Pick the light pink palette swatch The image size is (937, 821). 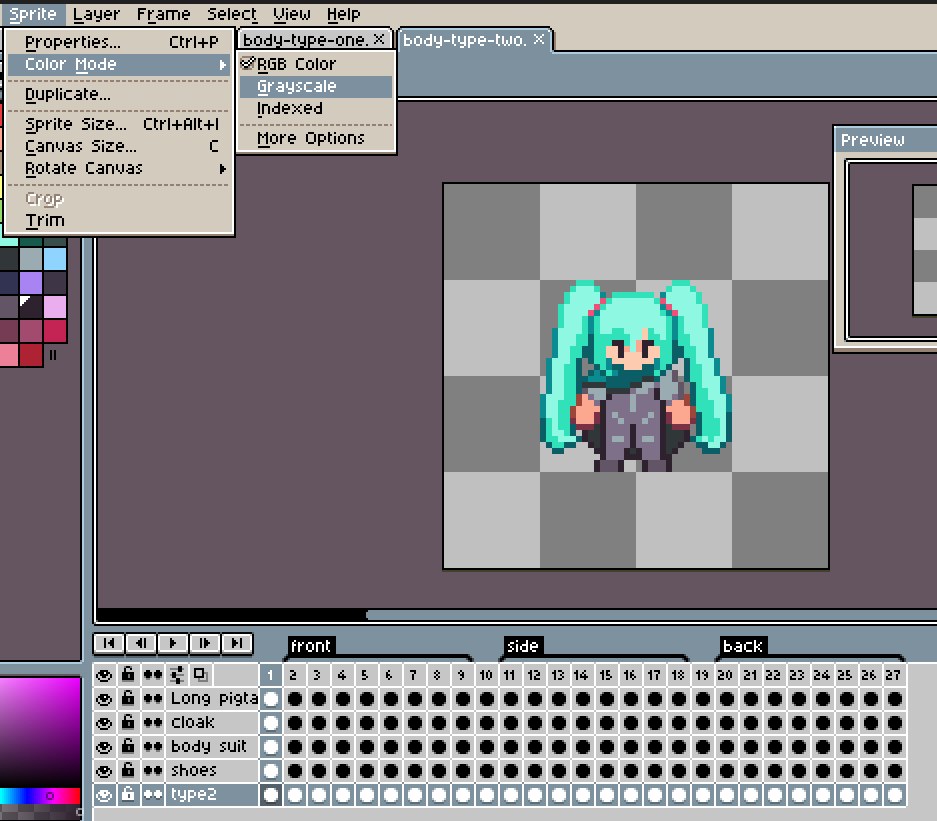pos(54,307)
